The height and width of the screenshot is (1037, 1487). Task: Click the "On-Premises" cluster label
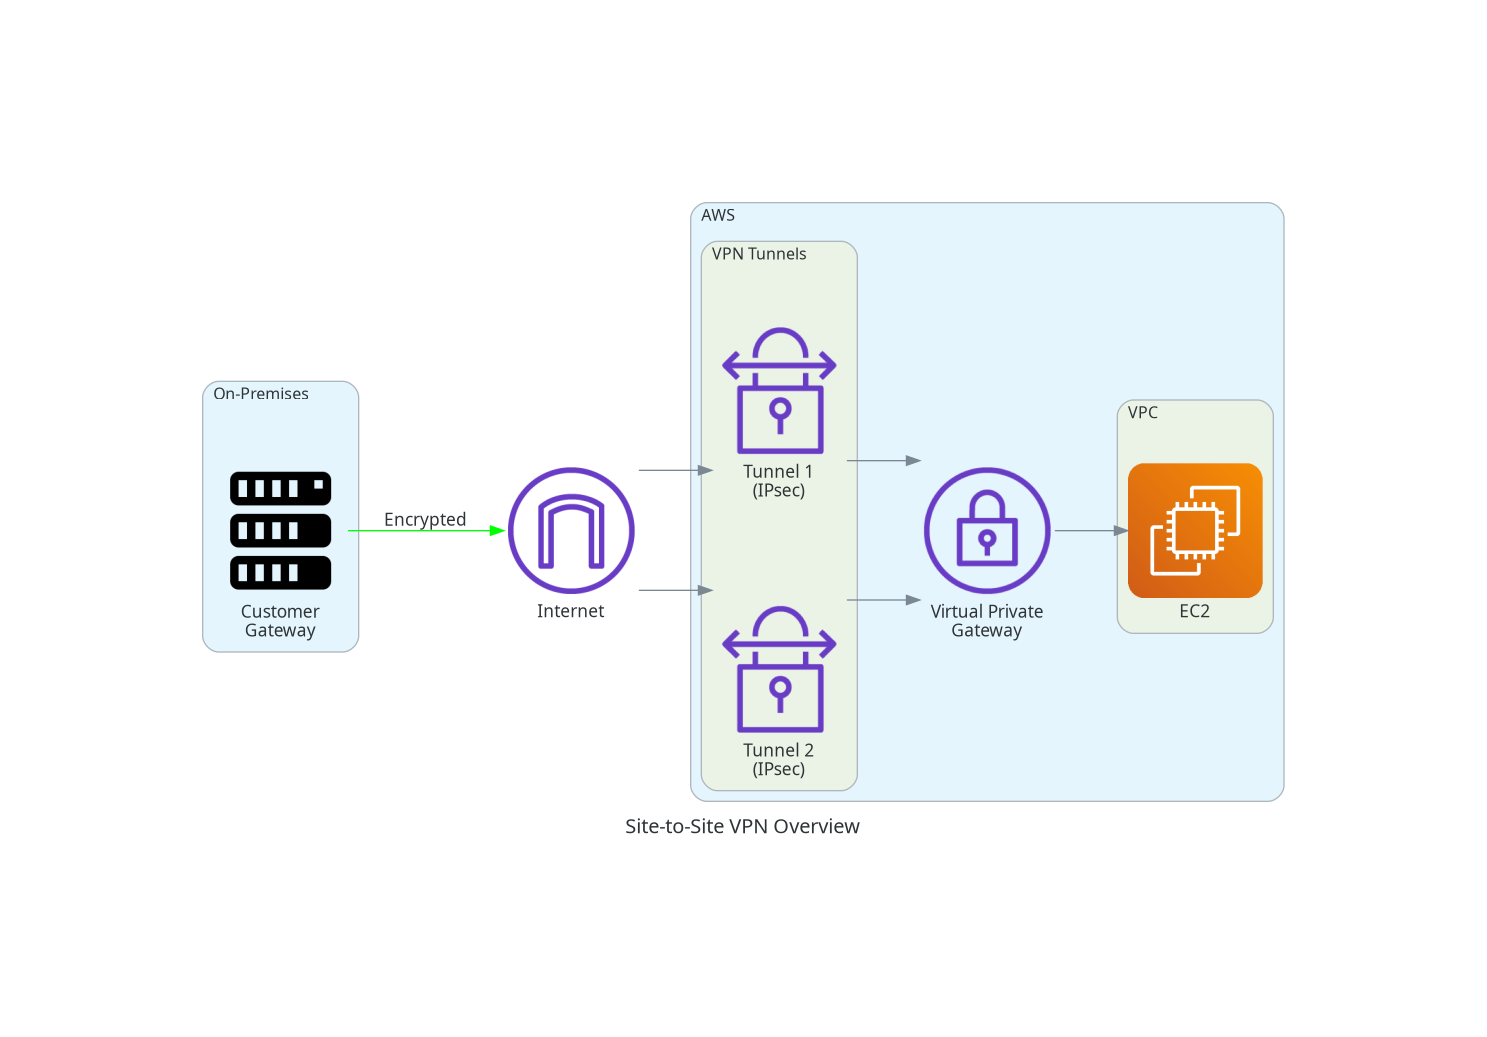click(x=261, y=394)
